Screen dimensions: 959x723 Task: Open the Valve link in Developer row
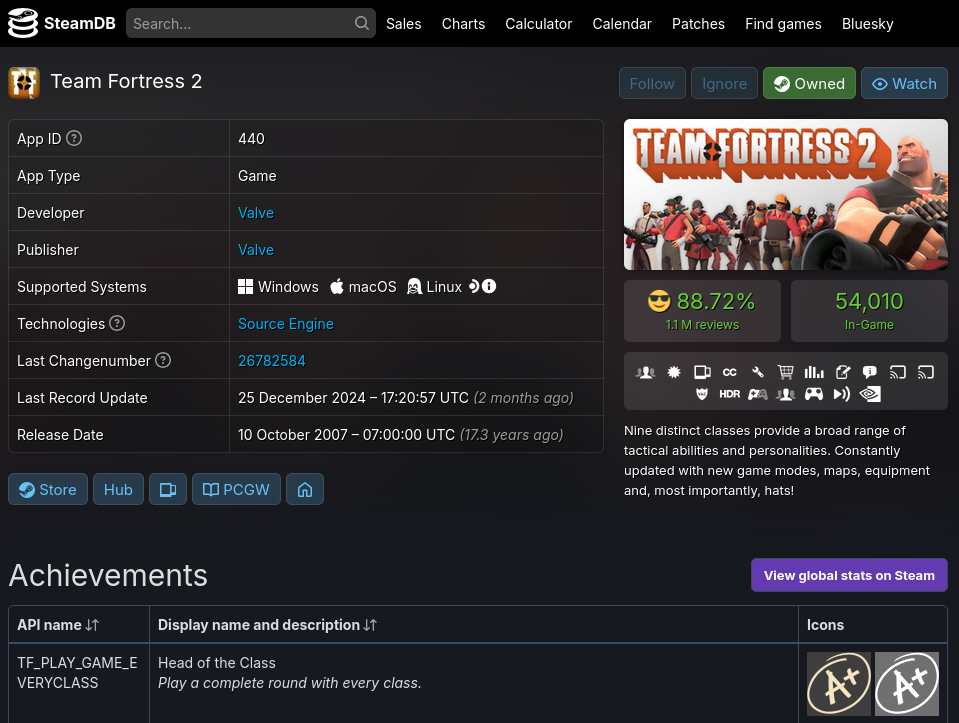[256, 213]
